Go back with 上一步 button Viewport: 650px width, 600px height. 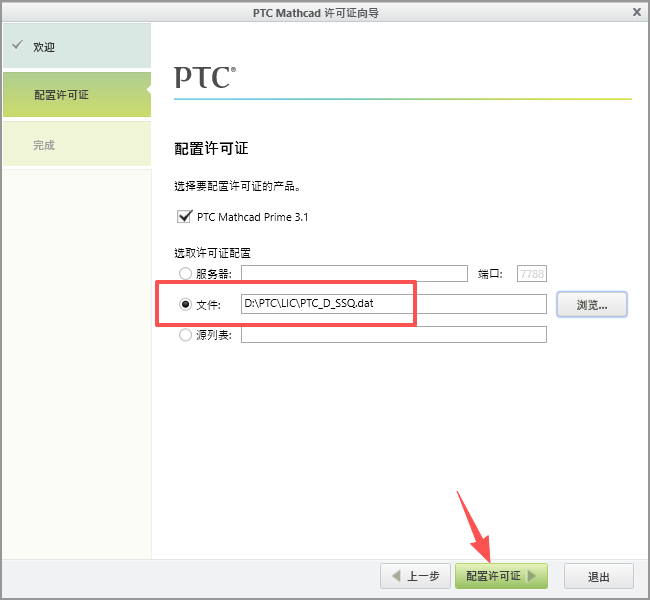415,576
